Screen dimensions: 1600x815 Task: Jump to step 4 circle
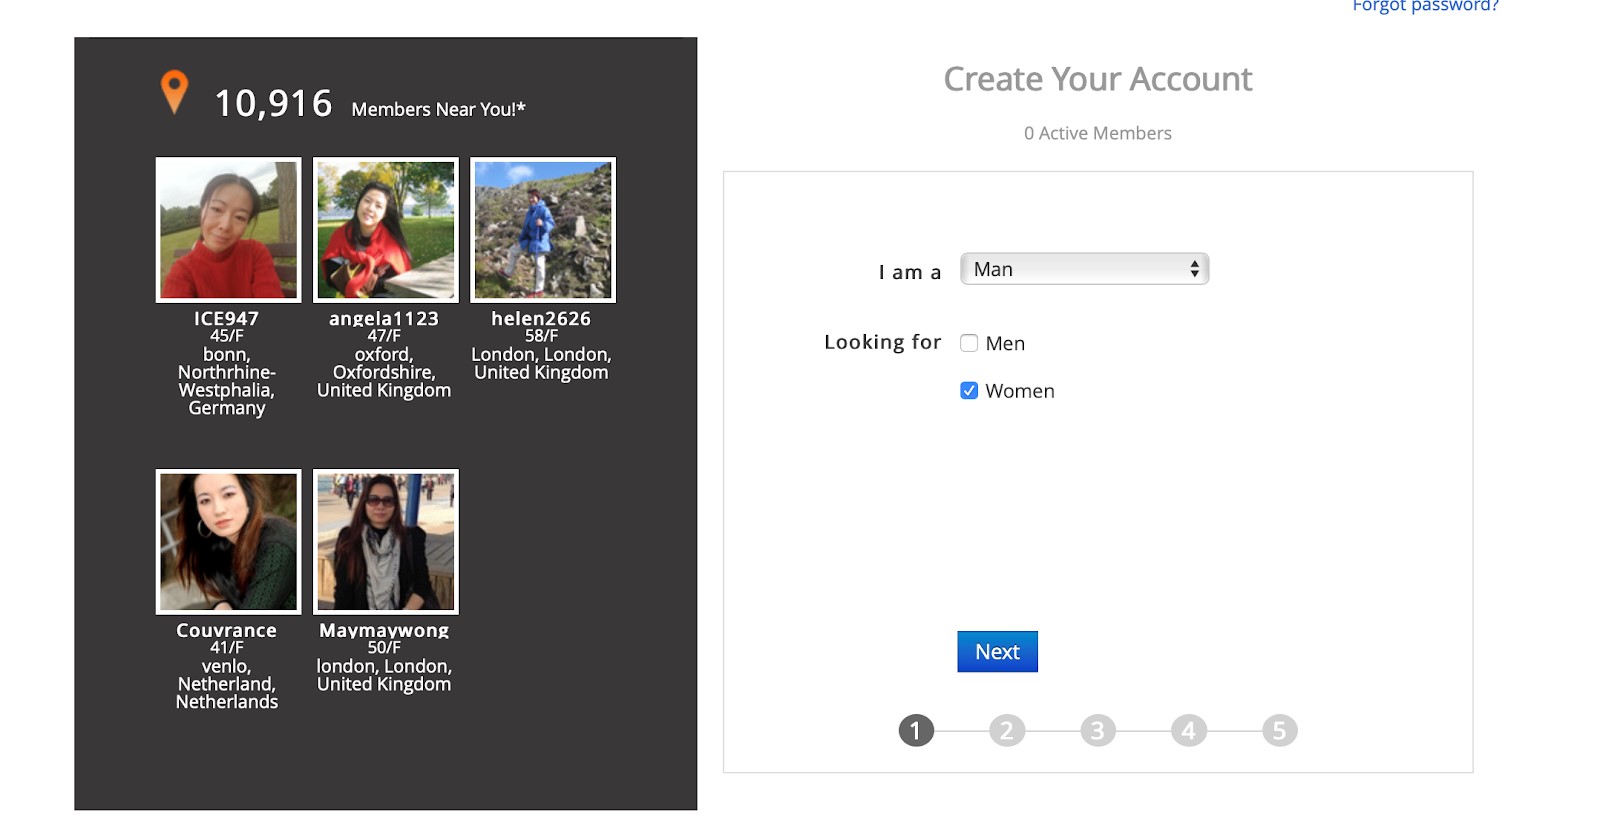(1188, 731)
